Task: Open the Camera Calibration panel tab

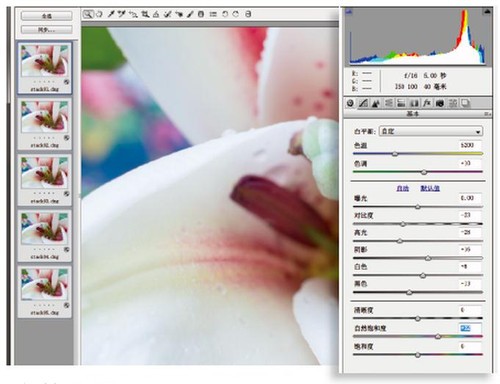Action: (x=440, y=103)
